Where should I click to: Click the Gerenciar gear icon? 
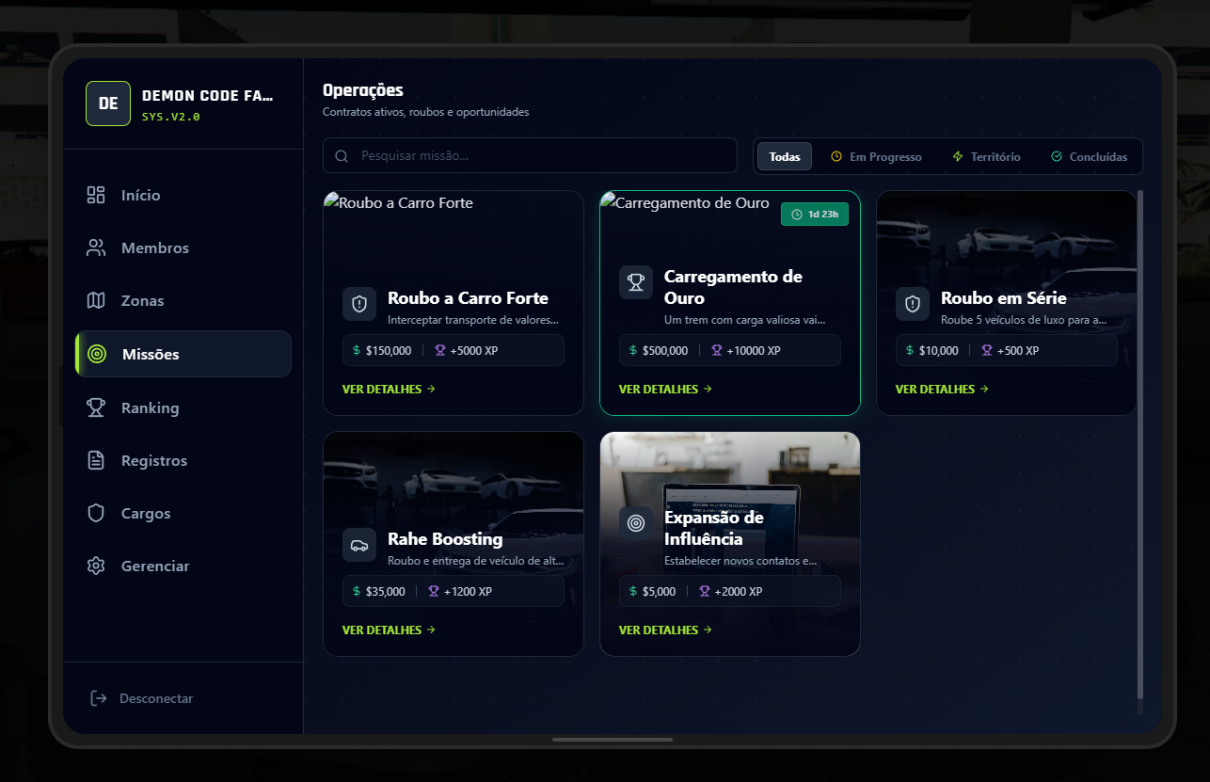pos(96,566)
